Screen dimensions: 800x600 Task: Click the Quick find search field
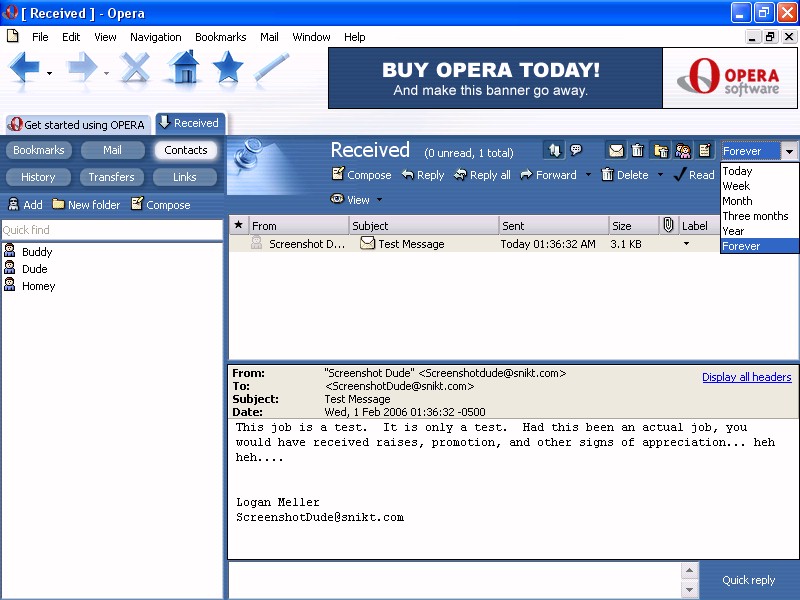pyautogui.click(x=111, y=230)
